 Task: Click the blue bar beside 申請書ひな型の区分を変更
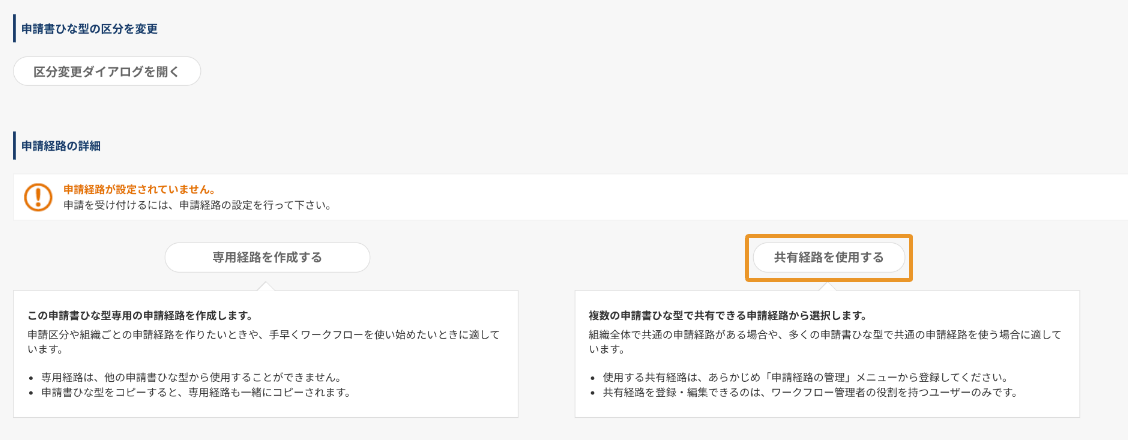pyautogui.click(x=14, y=28)
